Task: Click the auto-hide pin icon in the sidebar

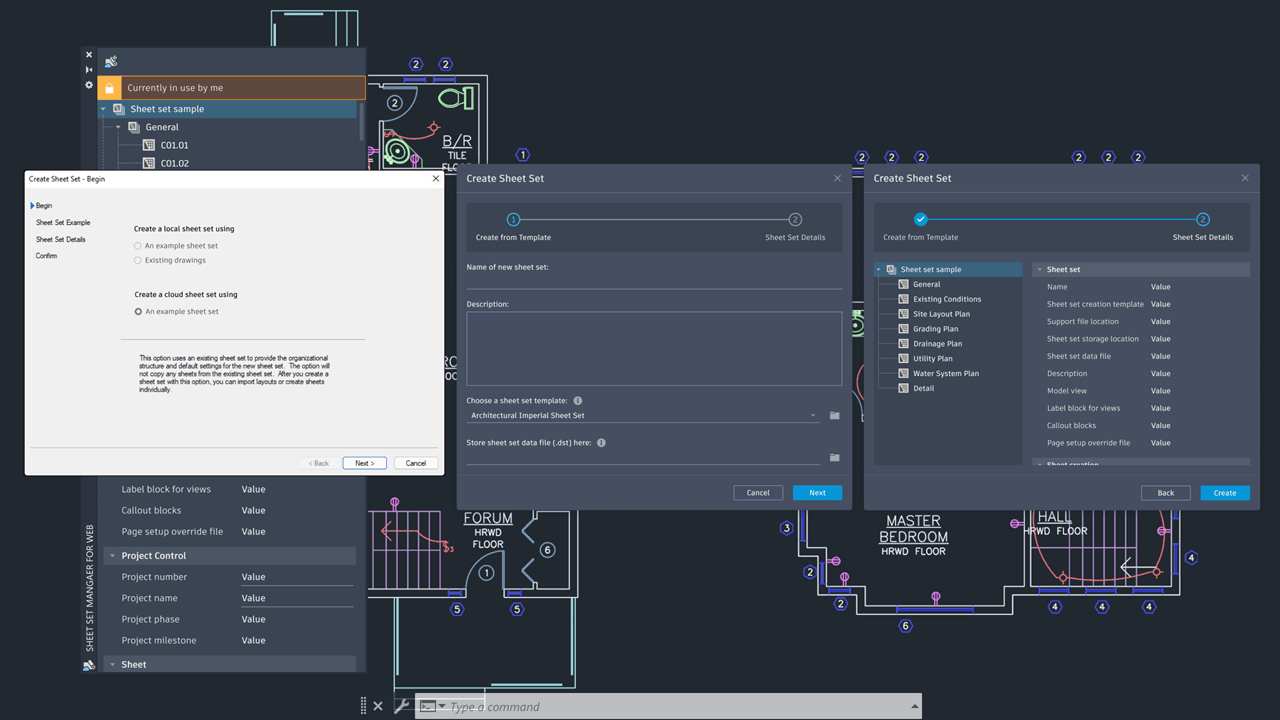Action: [x=88, y=69]
